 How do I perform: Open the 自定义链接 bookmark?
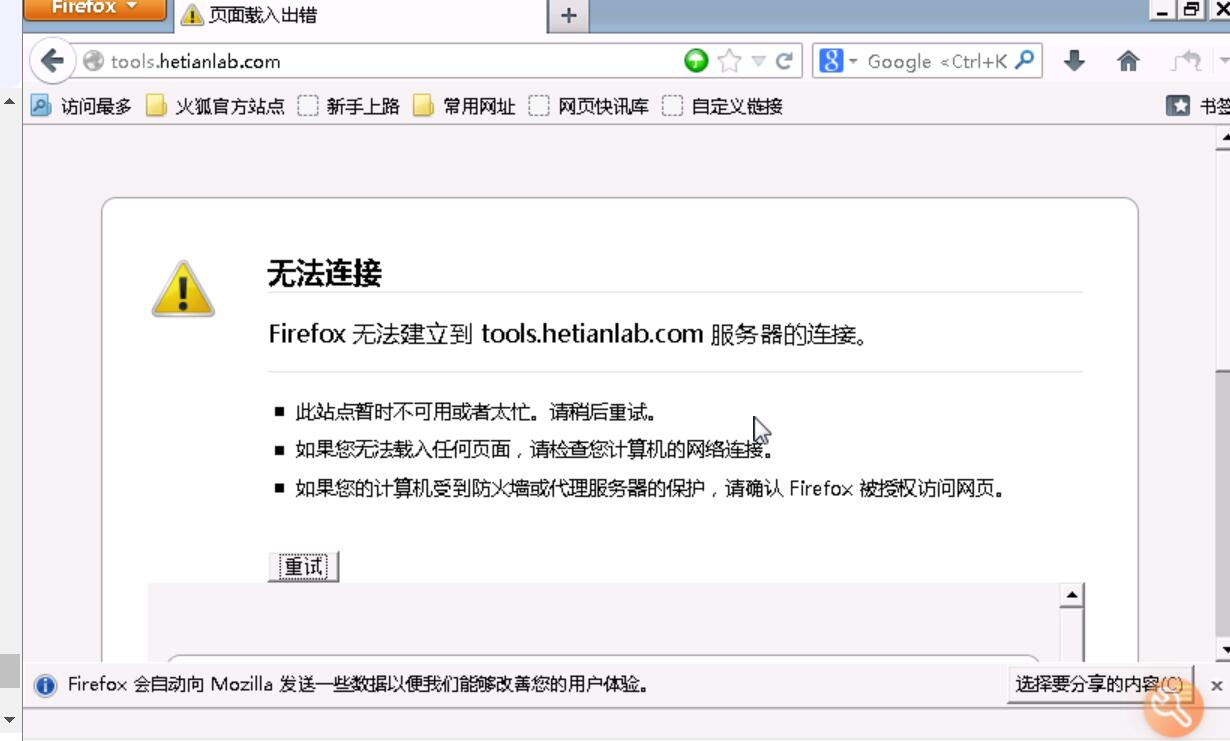pyautogui.click(x=723, y=106)
